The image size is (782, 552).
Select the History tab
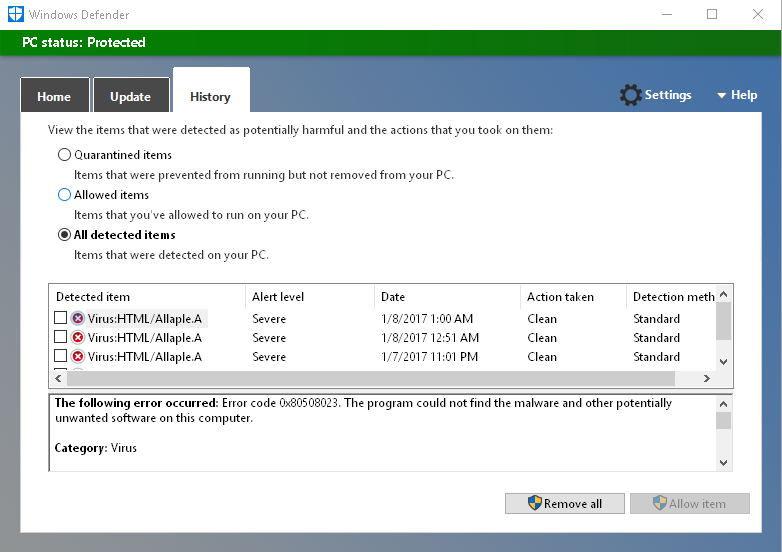[x=211, y=91]
